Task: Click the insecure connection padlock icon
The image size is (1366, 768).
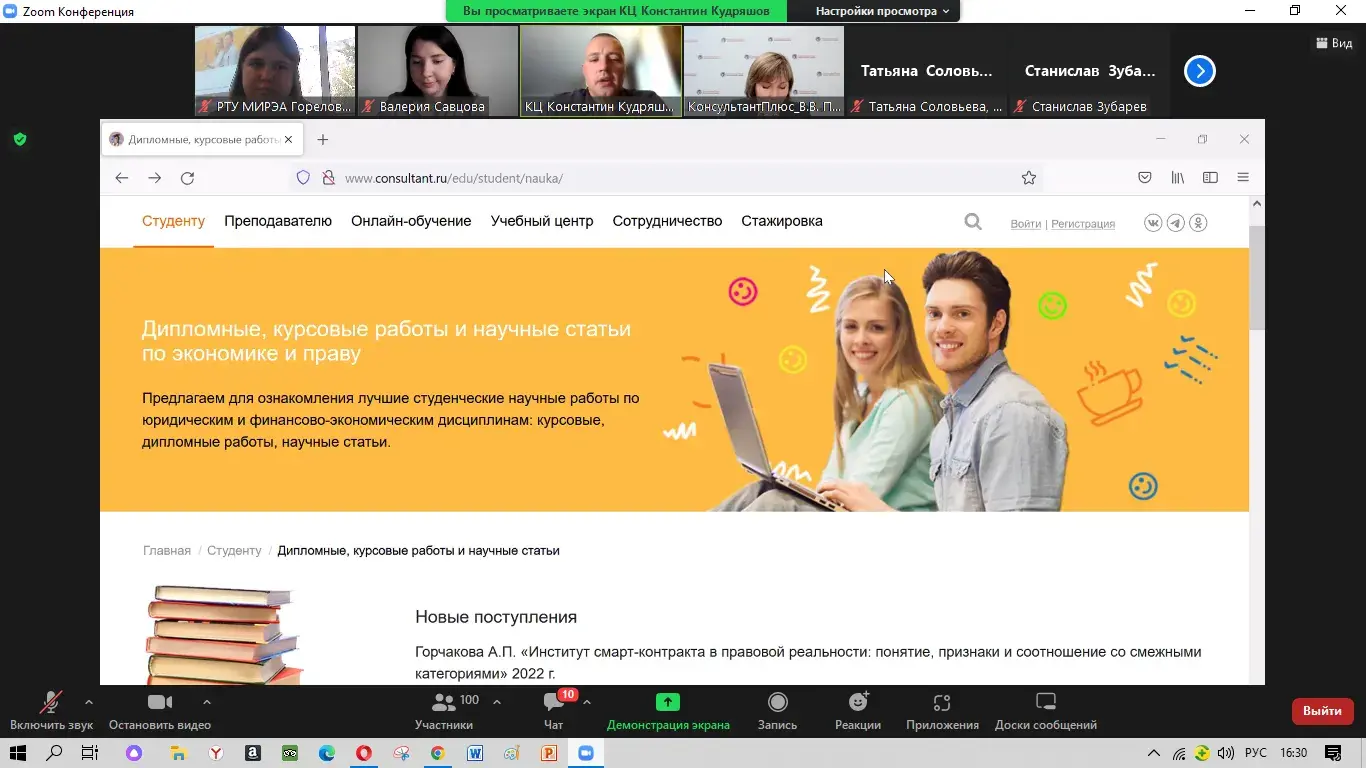Action: 328,178
